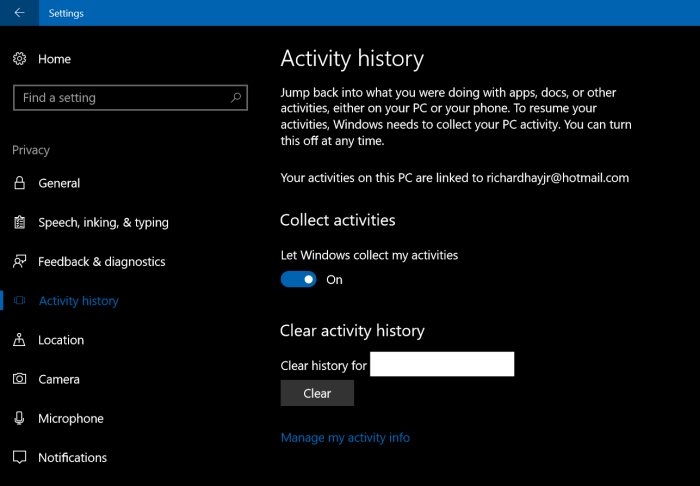Viewport: 700px width, 486px height.
Task: Open Speech, inking, & typing settings
Action: 103,222
